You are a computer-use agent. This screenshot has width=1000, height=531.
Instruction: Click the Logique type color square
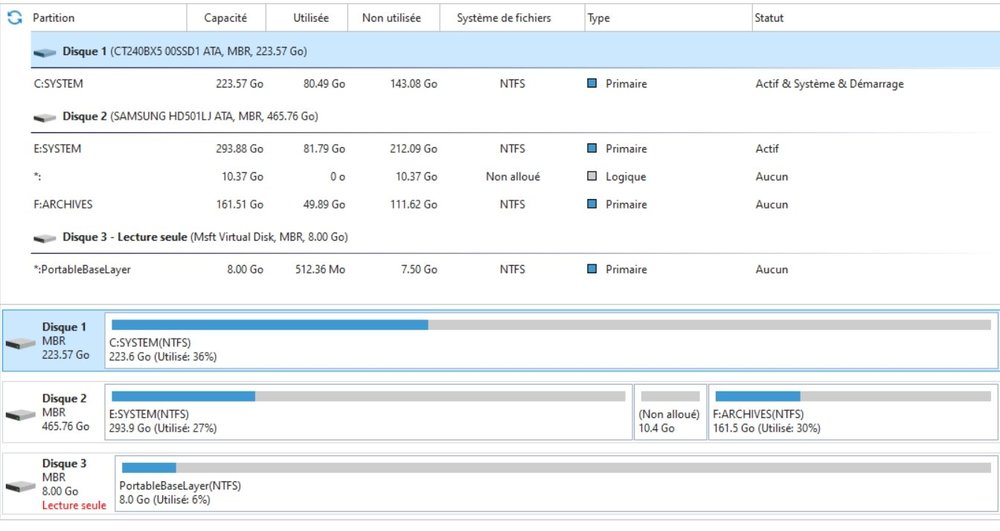592,177
